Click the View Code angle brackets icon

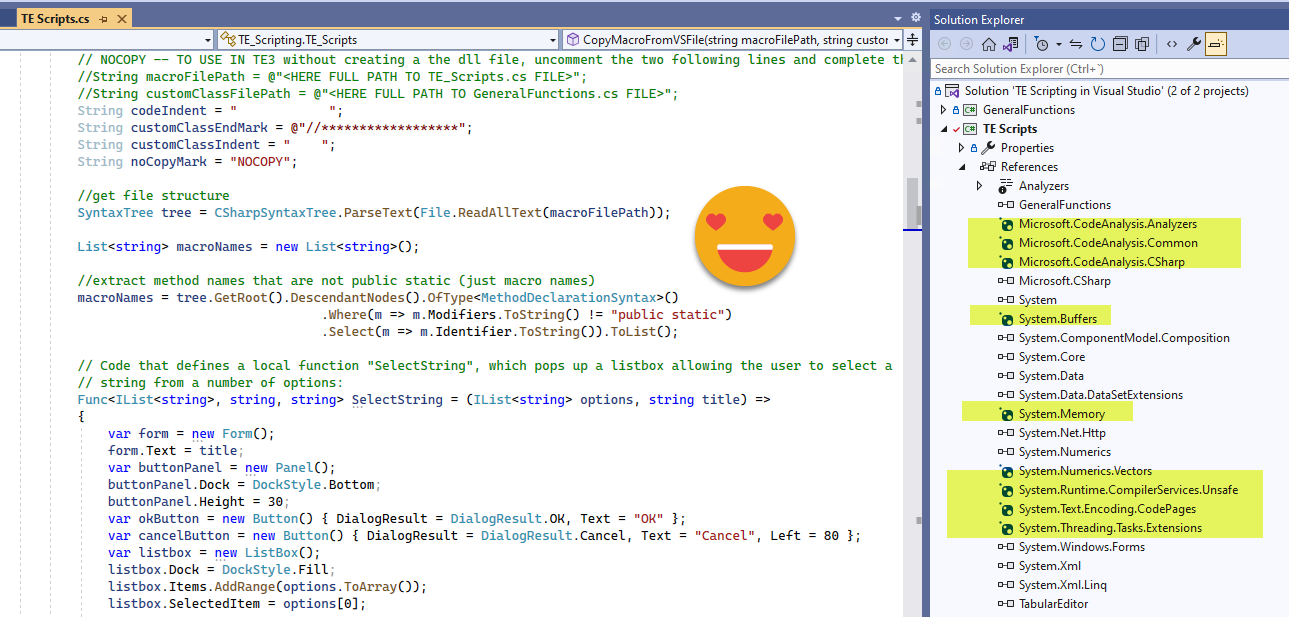pyautogui.click(x=1170, y=43)
